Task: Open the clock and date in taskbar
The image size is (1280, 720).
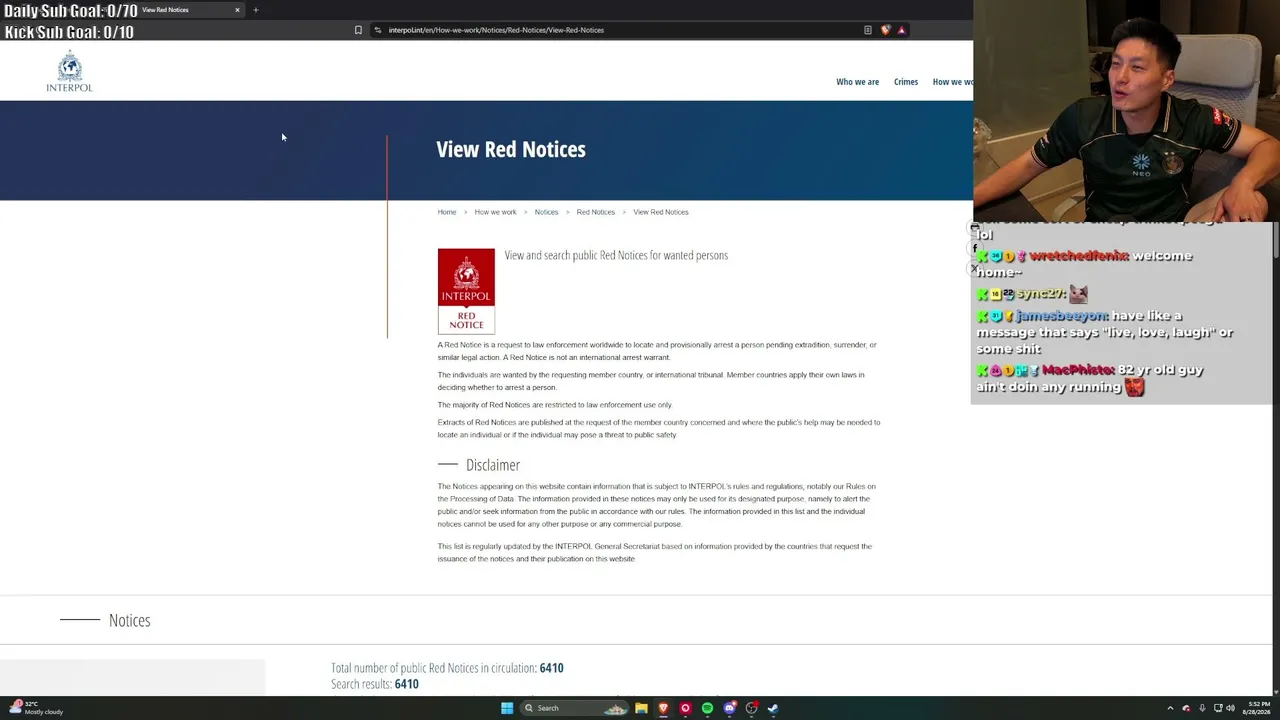Action: (1256, 708)
